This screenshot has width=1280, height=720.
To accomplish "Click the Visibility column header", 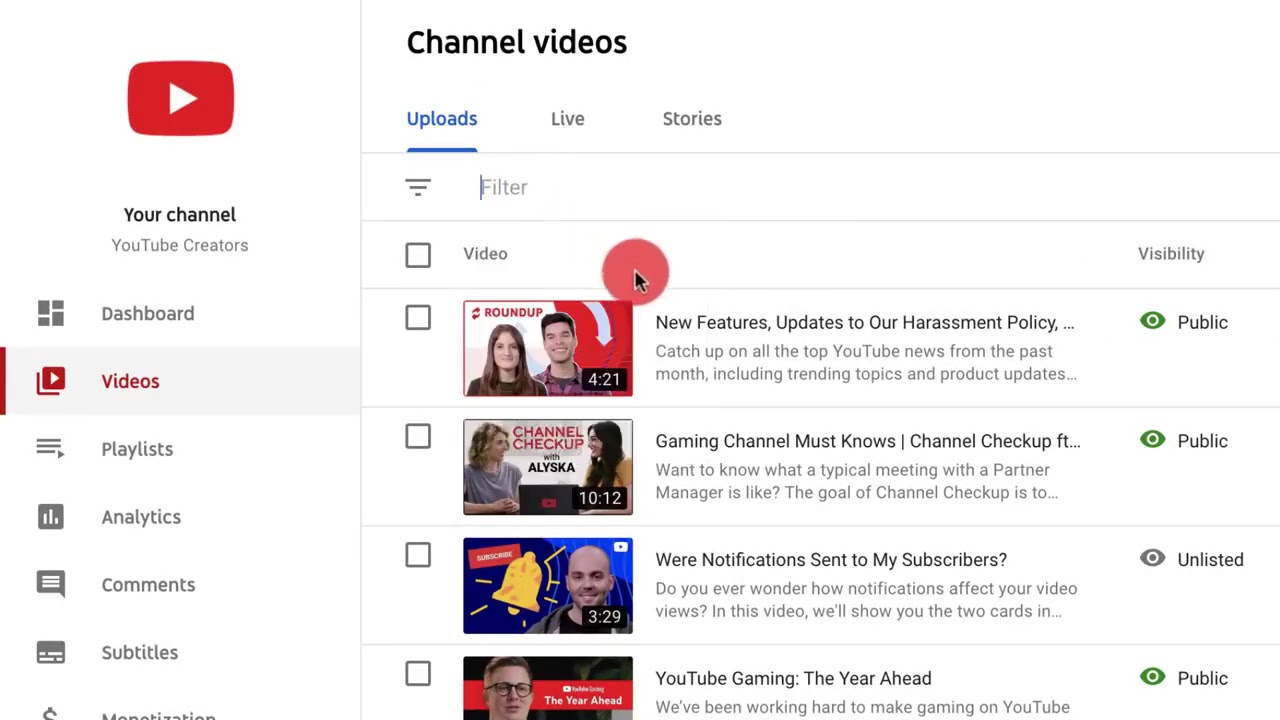I will [1171, 254].
